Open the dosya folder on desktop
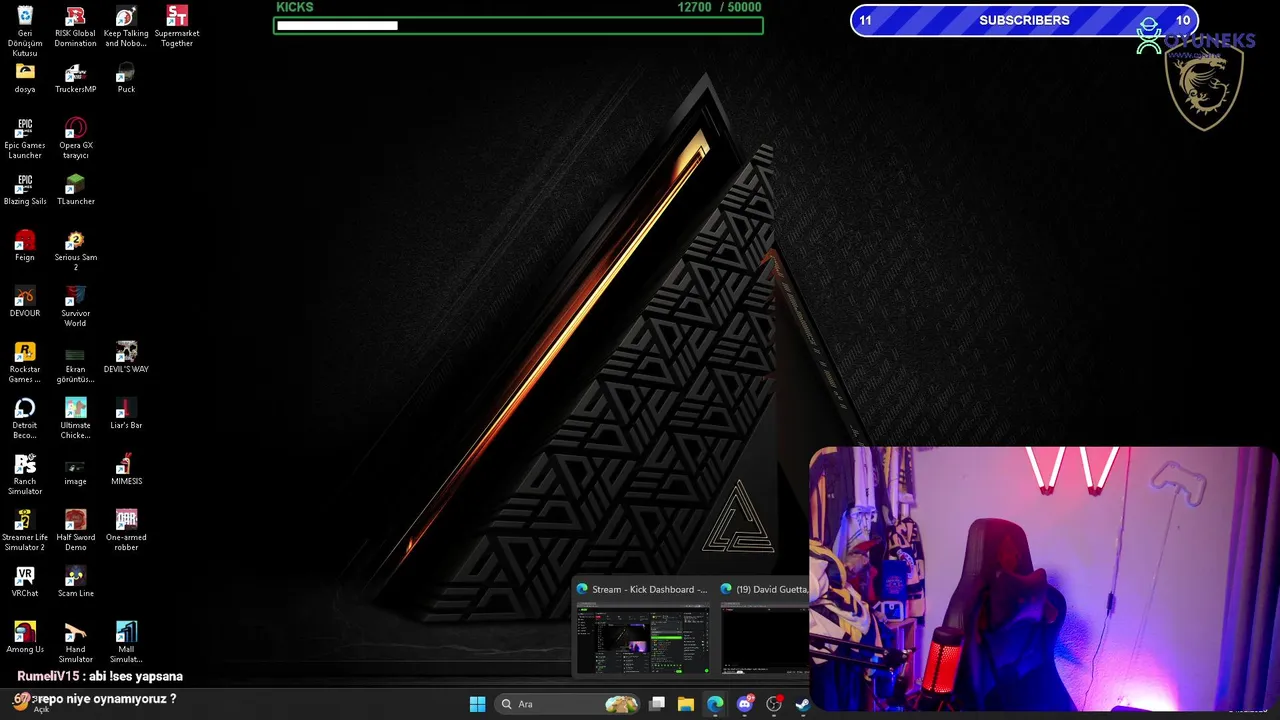1280x720 pixels. (x=25, y=78)
